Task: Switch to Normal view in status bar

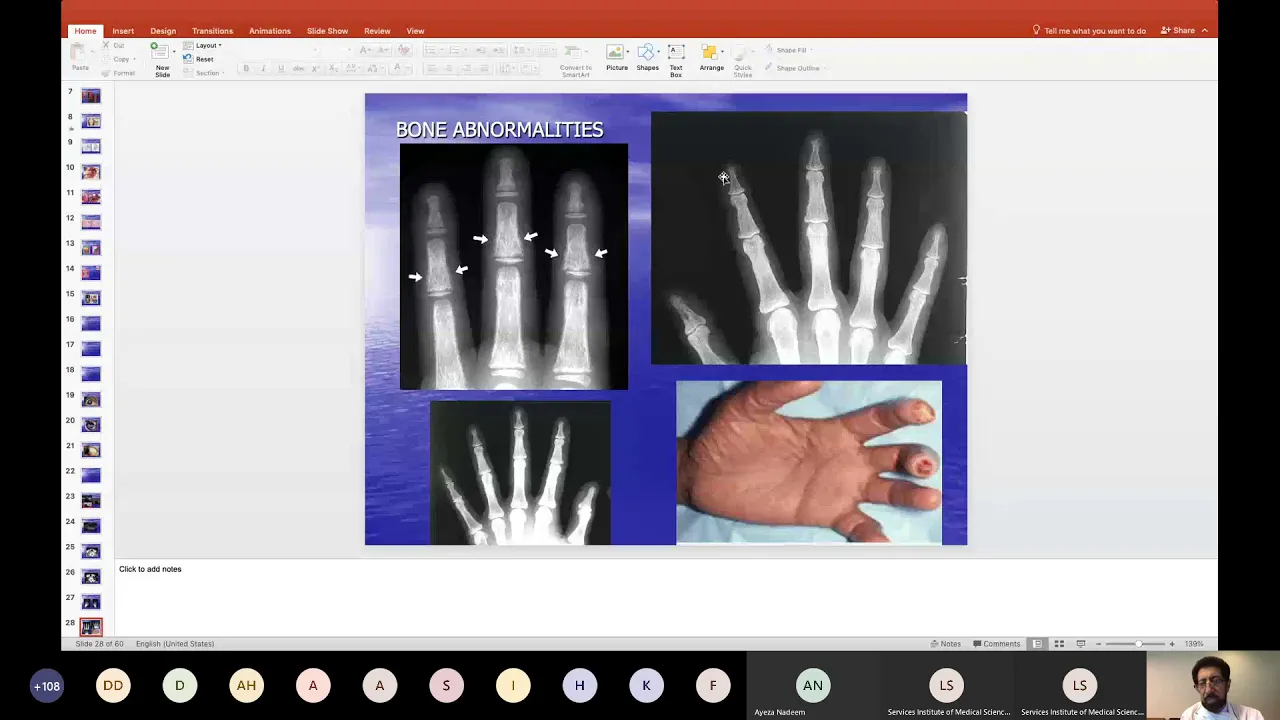Action: [x=1037, y=644]
